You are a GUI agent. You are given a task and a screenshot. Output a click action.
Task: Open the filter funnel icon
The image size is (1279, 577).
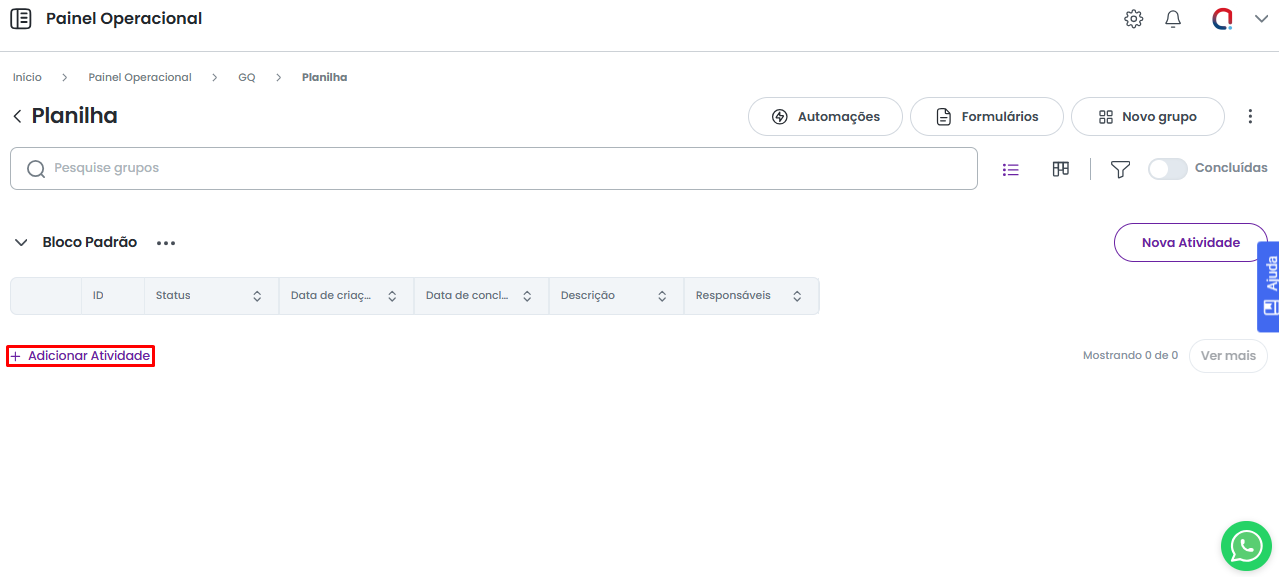point(1120,170)
